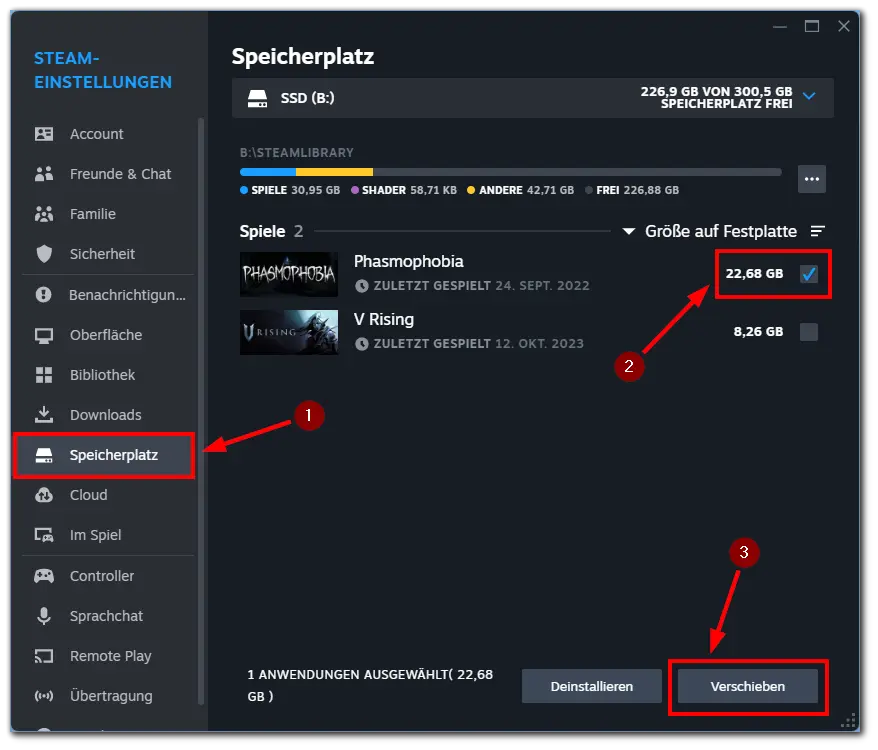Click the Phasmophobia game thumbnail

289,274
